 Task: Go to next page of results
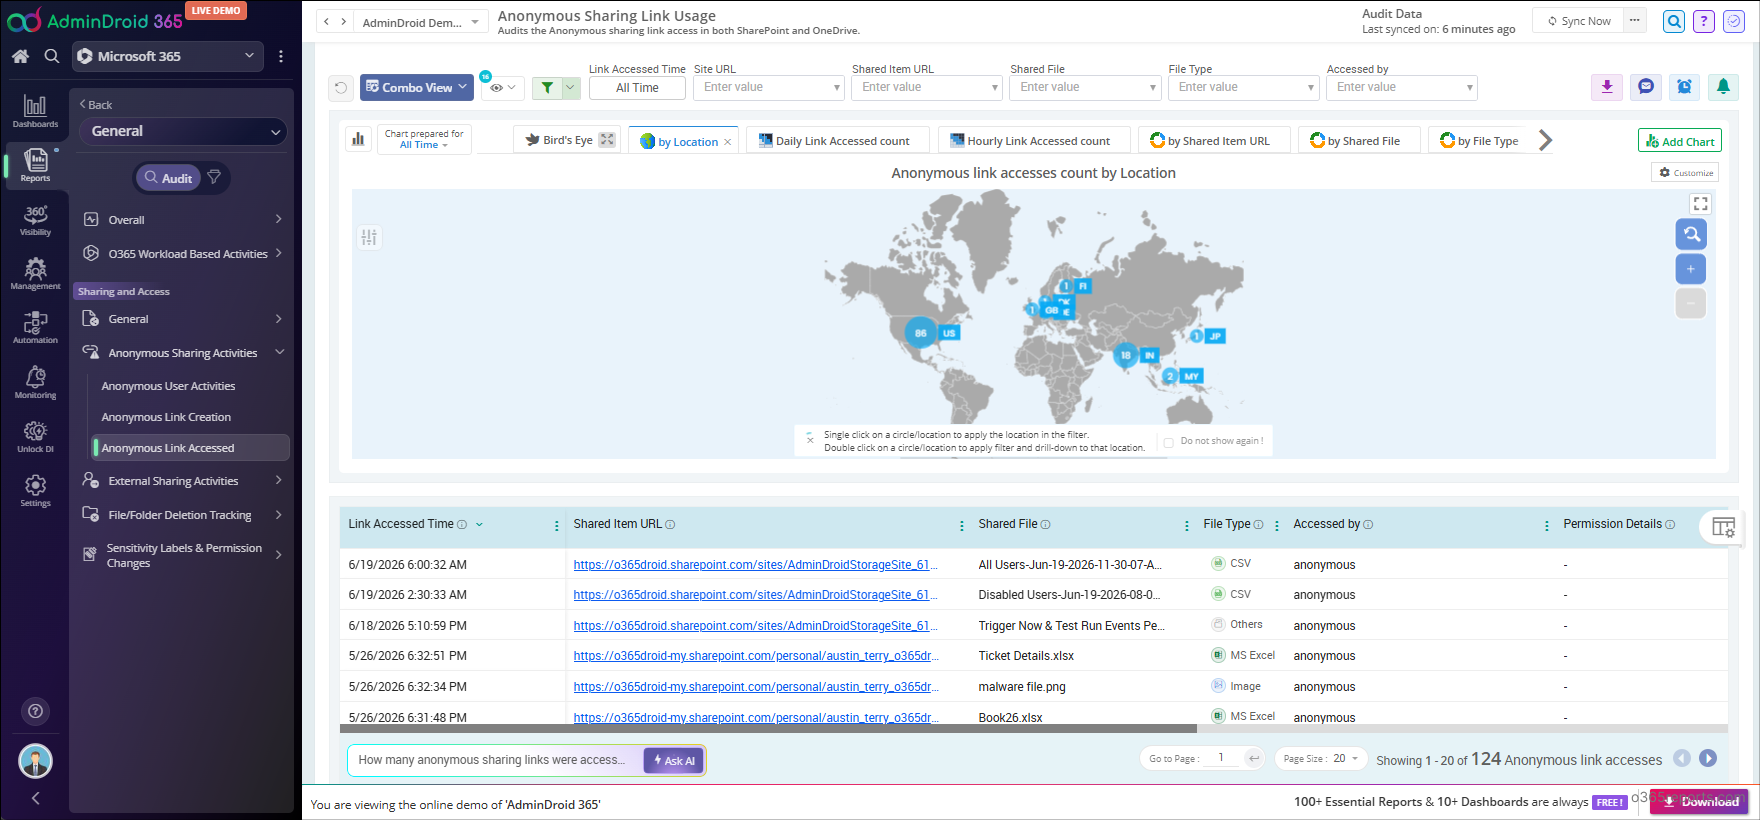pyautogui.click(x=1708, y=759)
